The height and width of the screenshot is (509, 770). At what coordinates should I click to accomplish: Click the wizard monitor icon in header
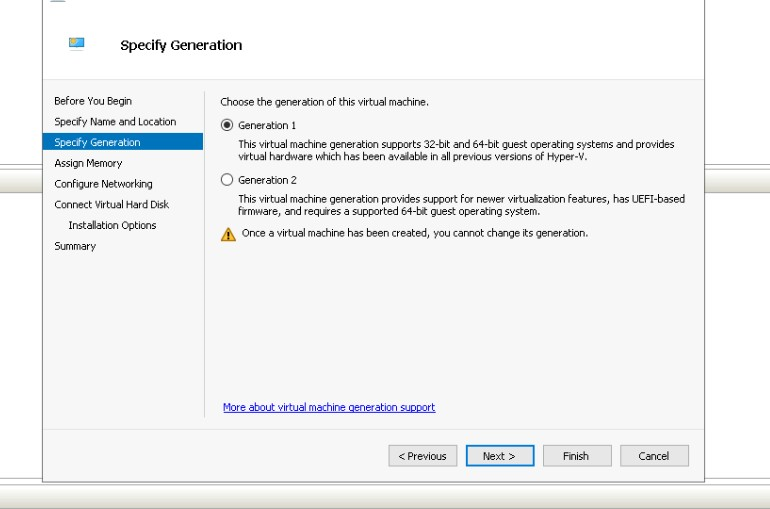tap(77, 42)
